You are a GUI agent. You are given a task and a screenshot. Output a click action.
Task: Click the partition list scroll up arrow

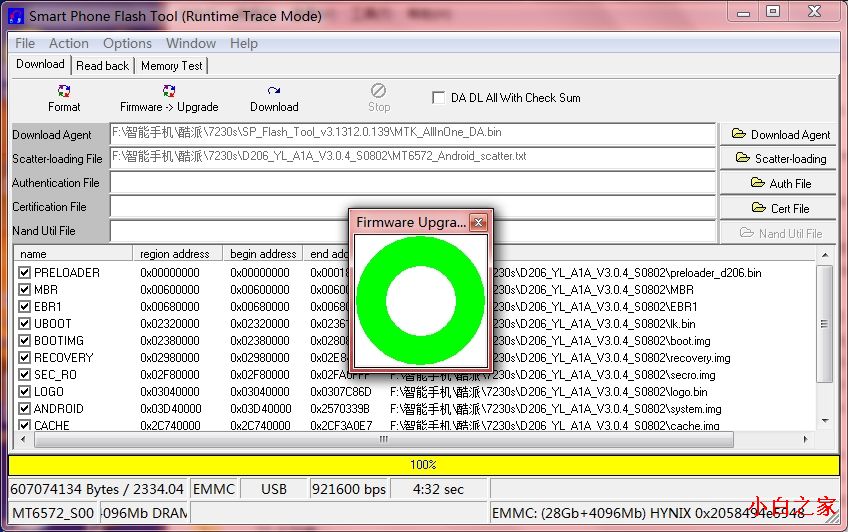(825, 255)
